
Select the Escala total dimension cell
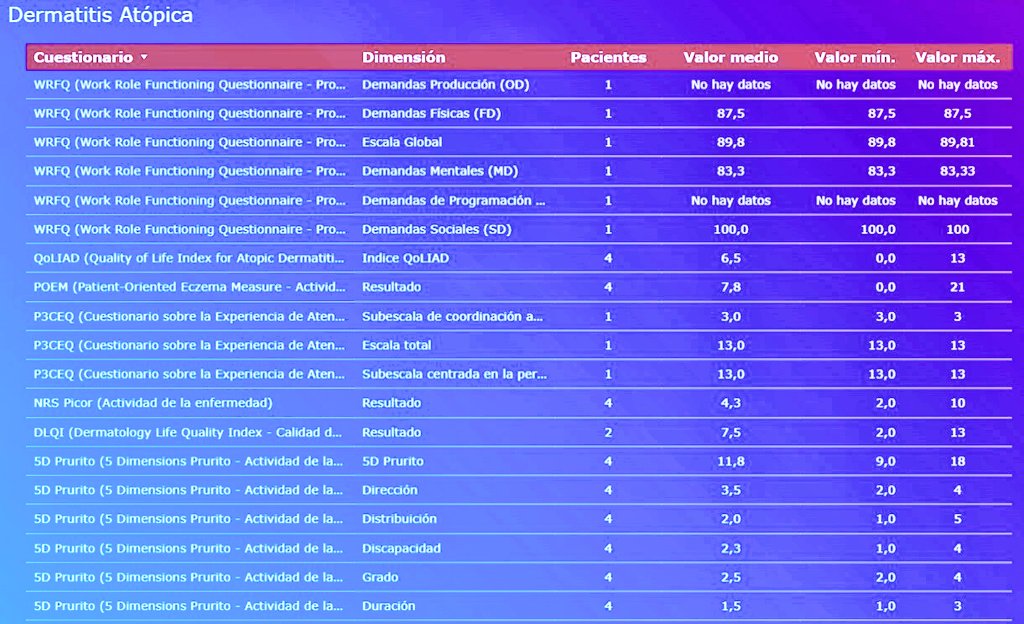396,345
